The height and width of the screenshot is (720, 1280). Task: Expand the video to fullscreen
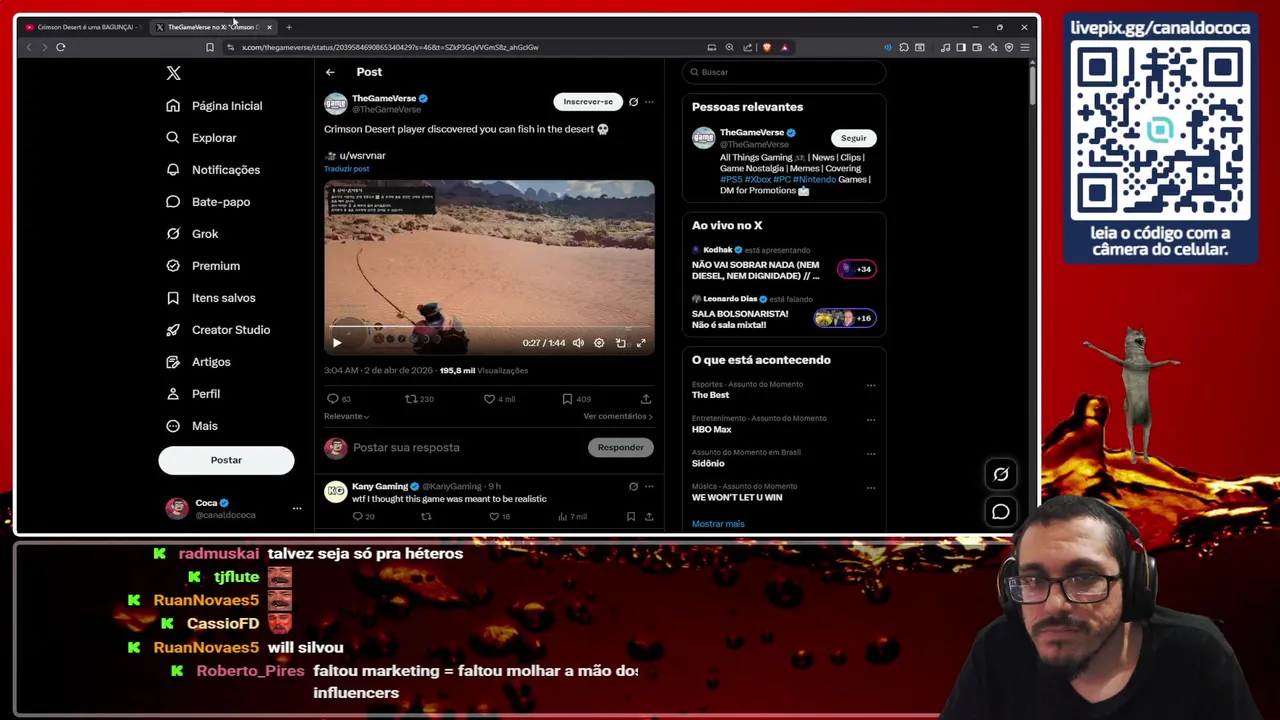641,343
